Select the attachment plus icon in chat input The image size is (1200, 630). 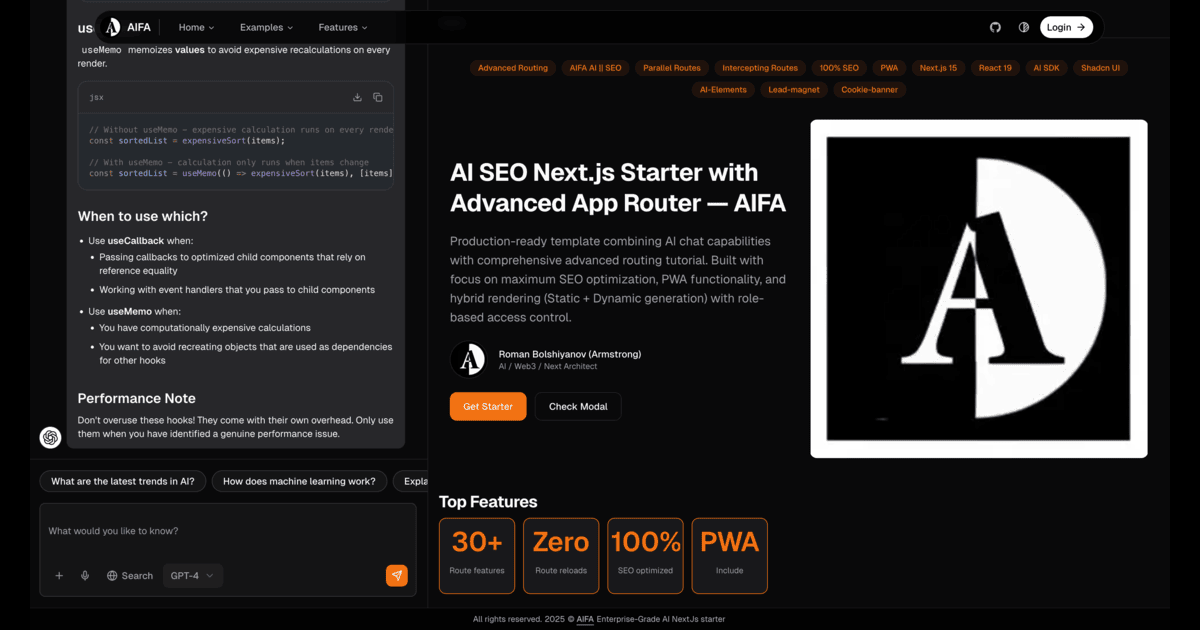pyautogui.click(x=59, y=575)
